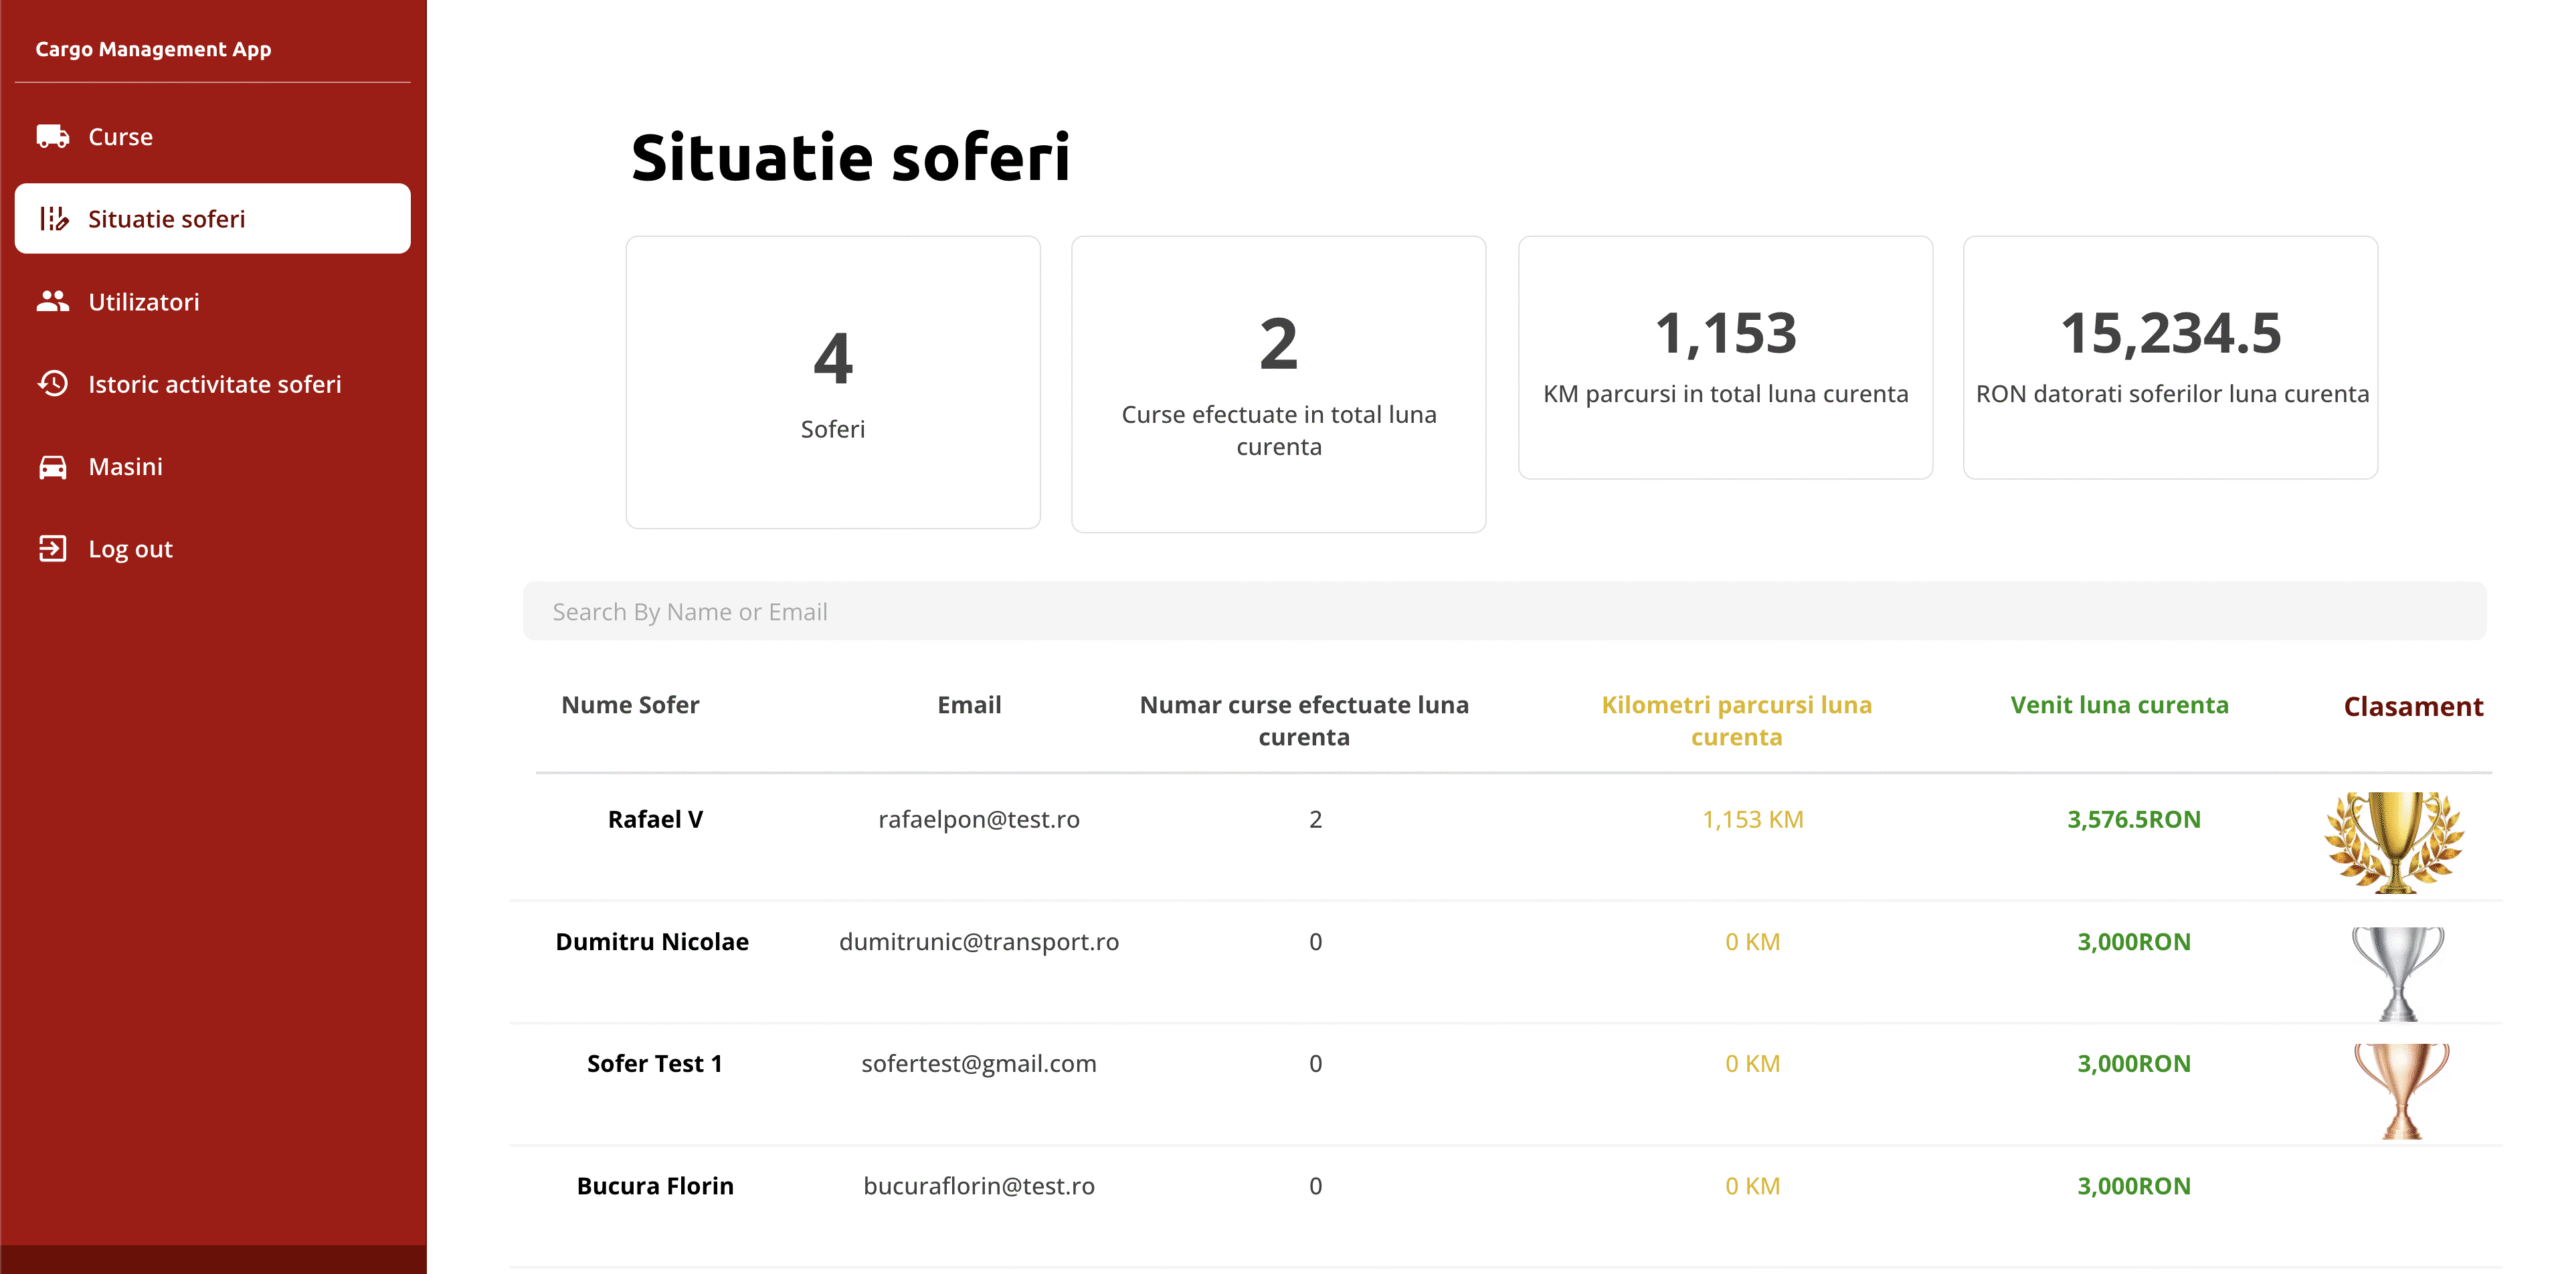Click the car icon beside Masini
2560x1274 pixels.
coord(53,466)
